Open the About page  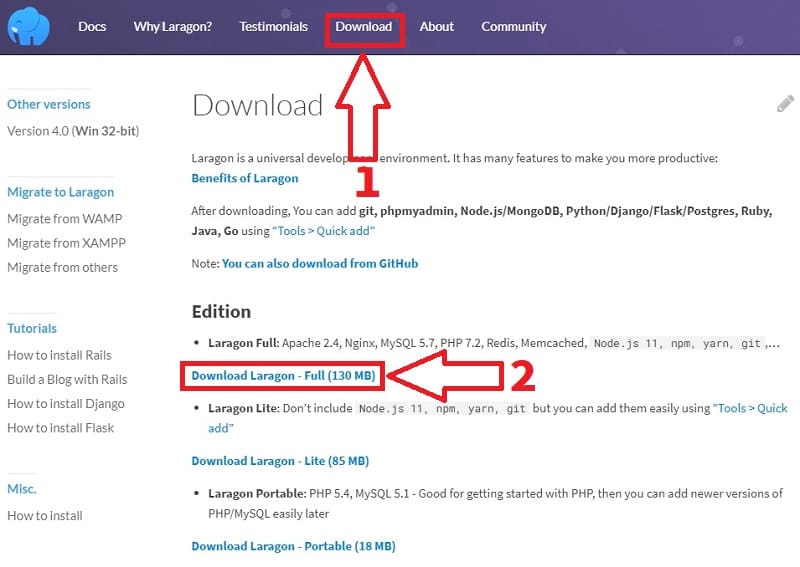click(x=437, y=27)
